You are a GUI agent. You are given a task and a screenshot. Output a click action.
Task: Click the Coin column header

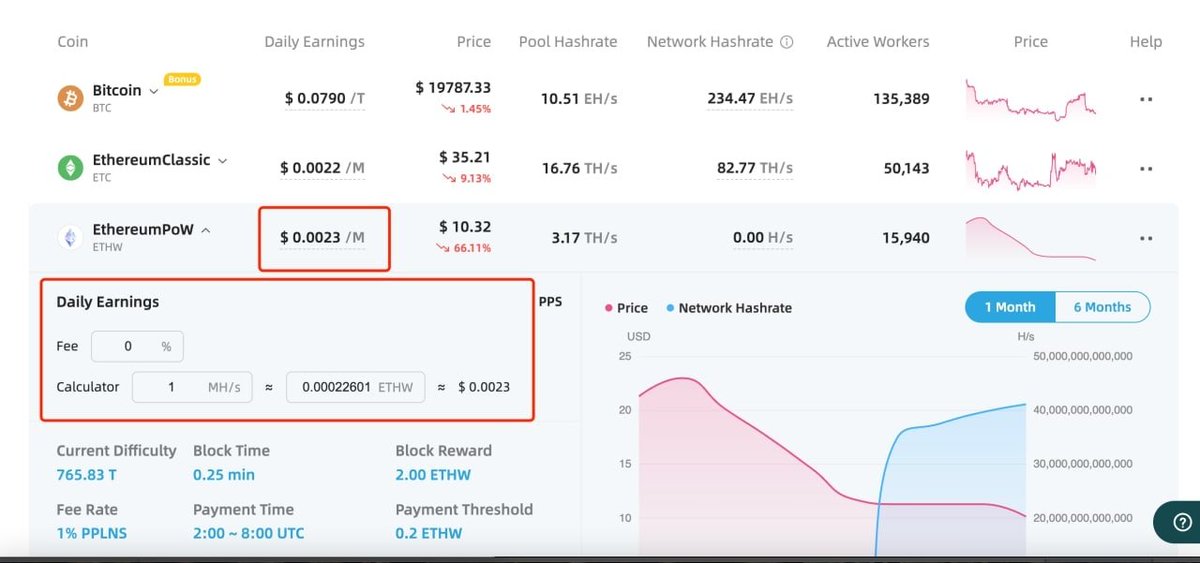click(x=72, y=42)
